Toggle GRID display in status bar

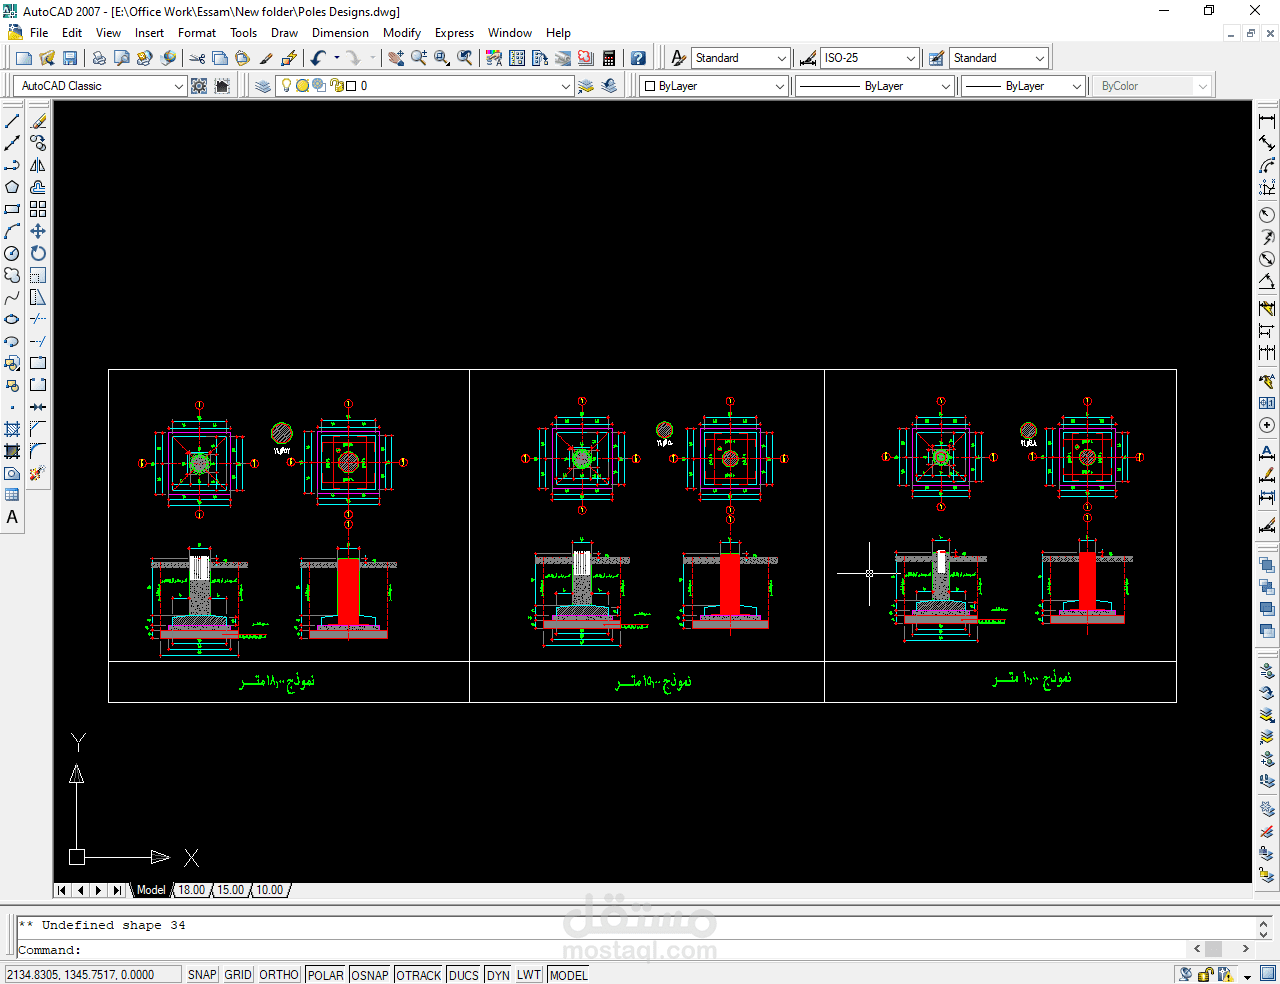(238, 975)
